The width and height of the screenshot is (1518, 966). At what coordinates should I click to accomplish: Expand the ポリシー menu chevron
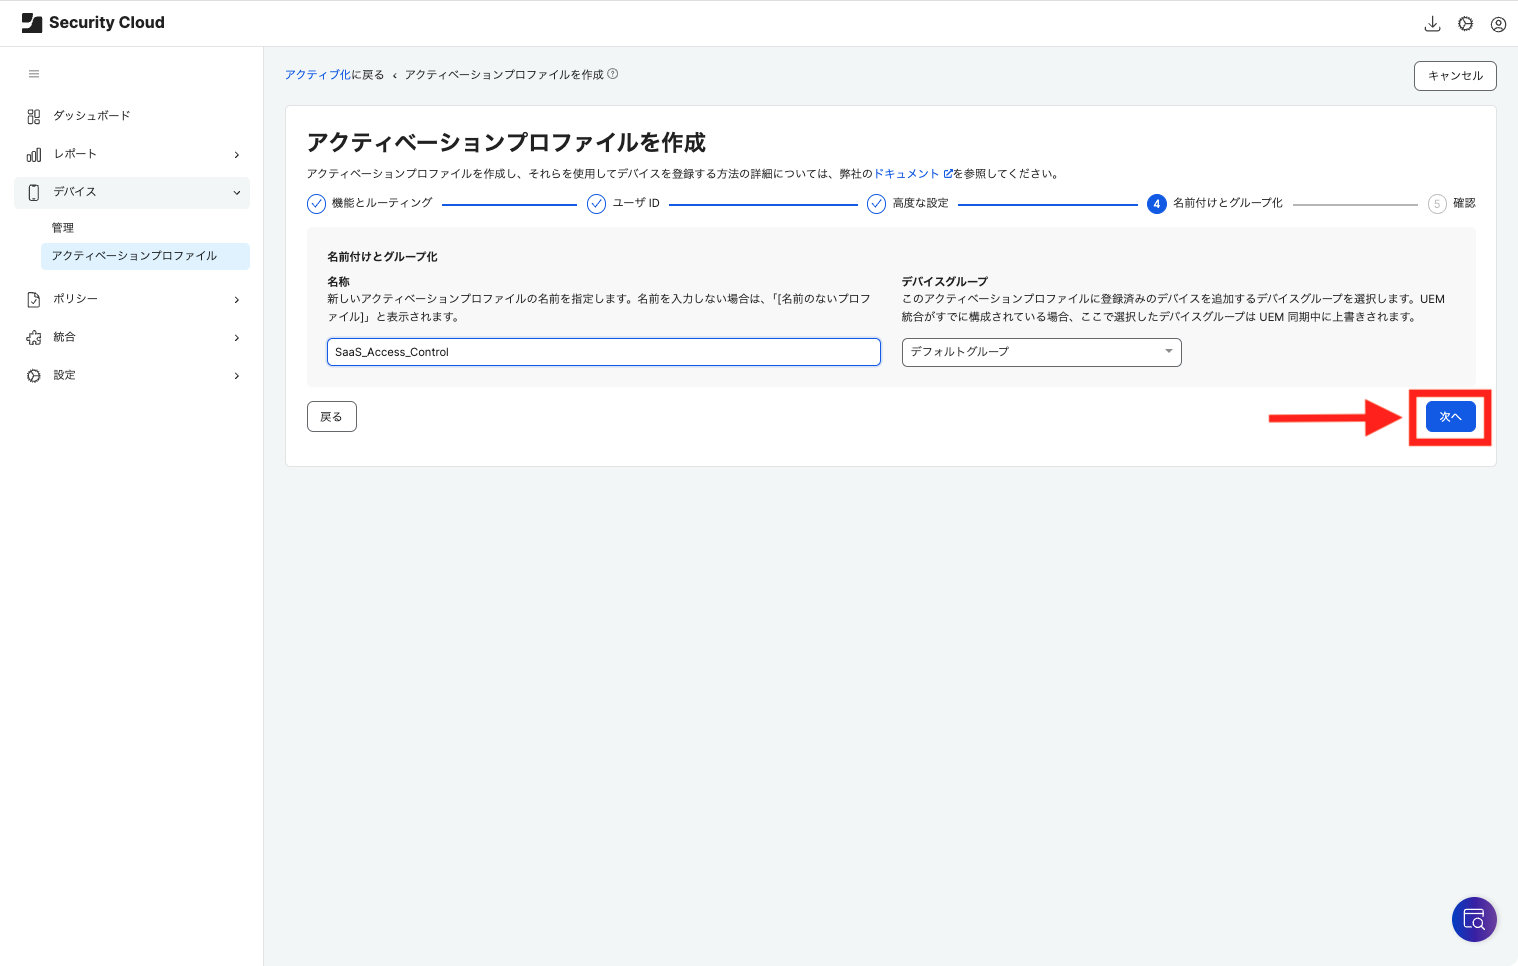click(x=237, y=300)
